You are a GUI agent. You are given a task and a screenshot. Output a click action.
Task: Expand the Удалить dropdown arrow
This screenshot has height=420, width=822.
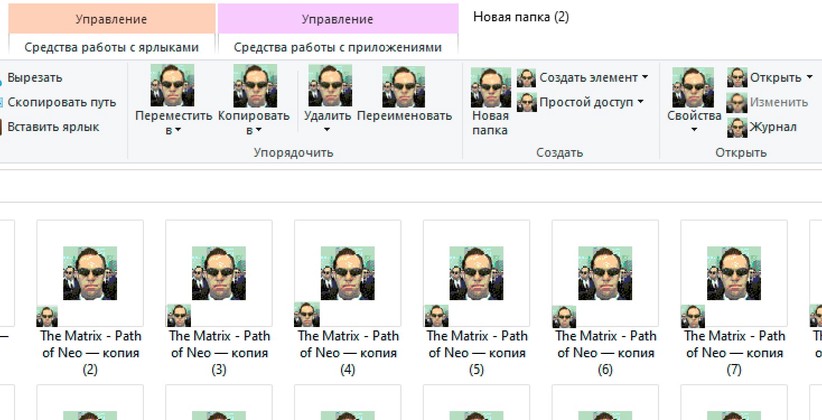pos(327,130)
